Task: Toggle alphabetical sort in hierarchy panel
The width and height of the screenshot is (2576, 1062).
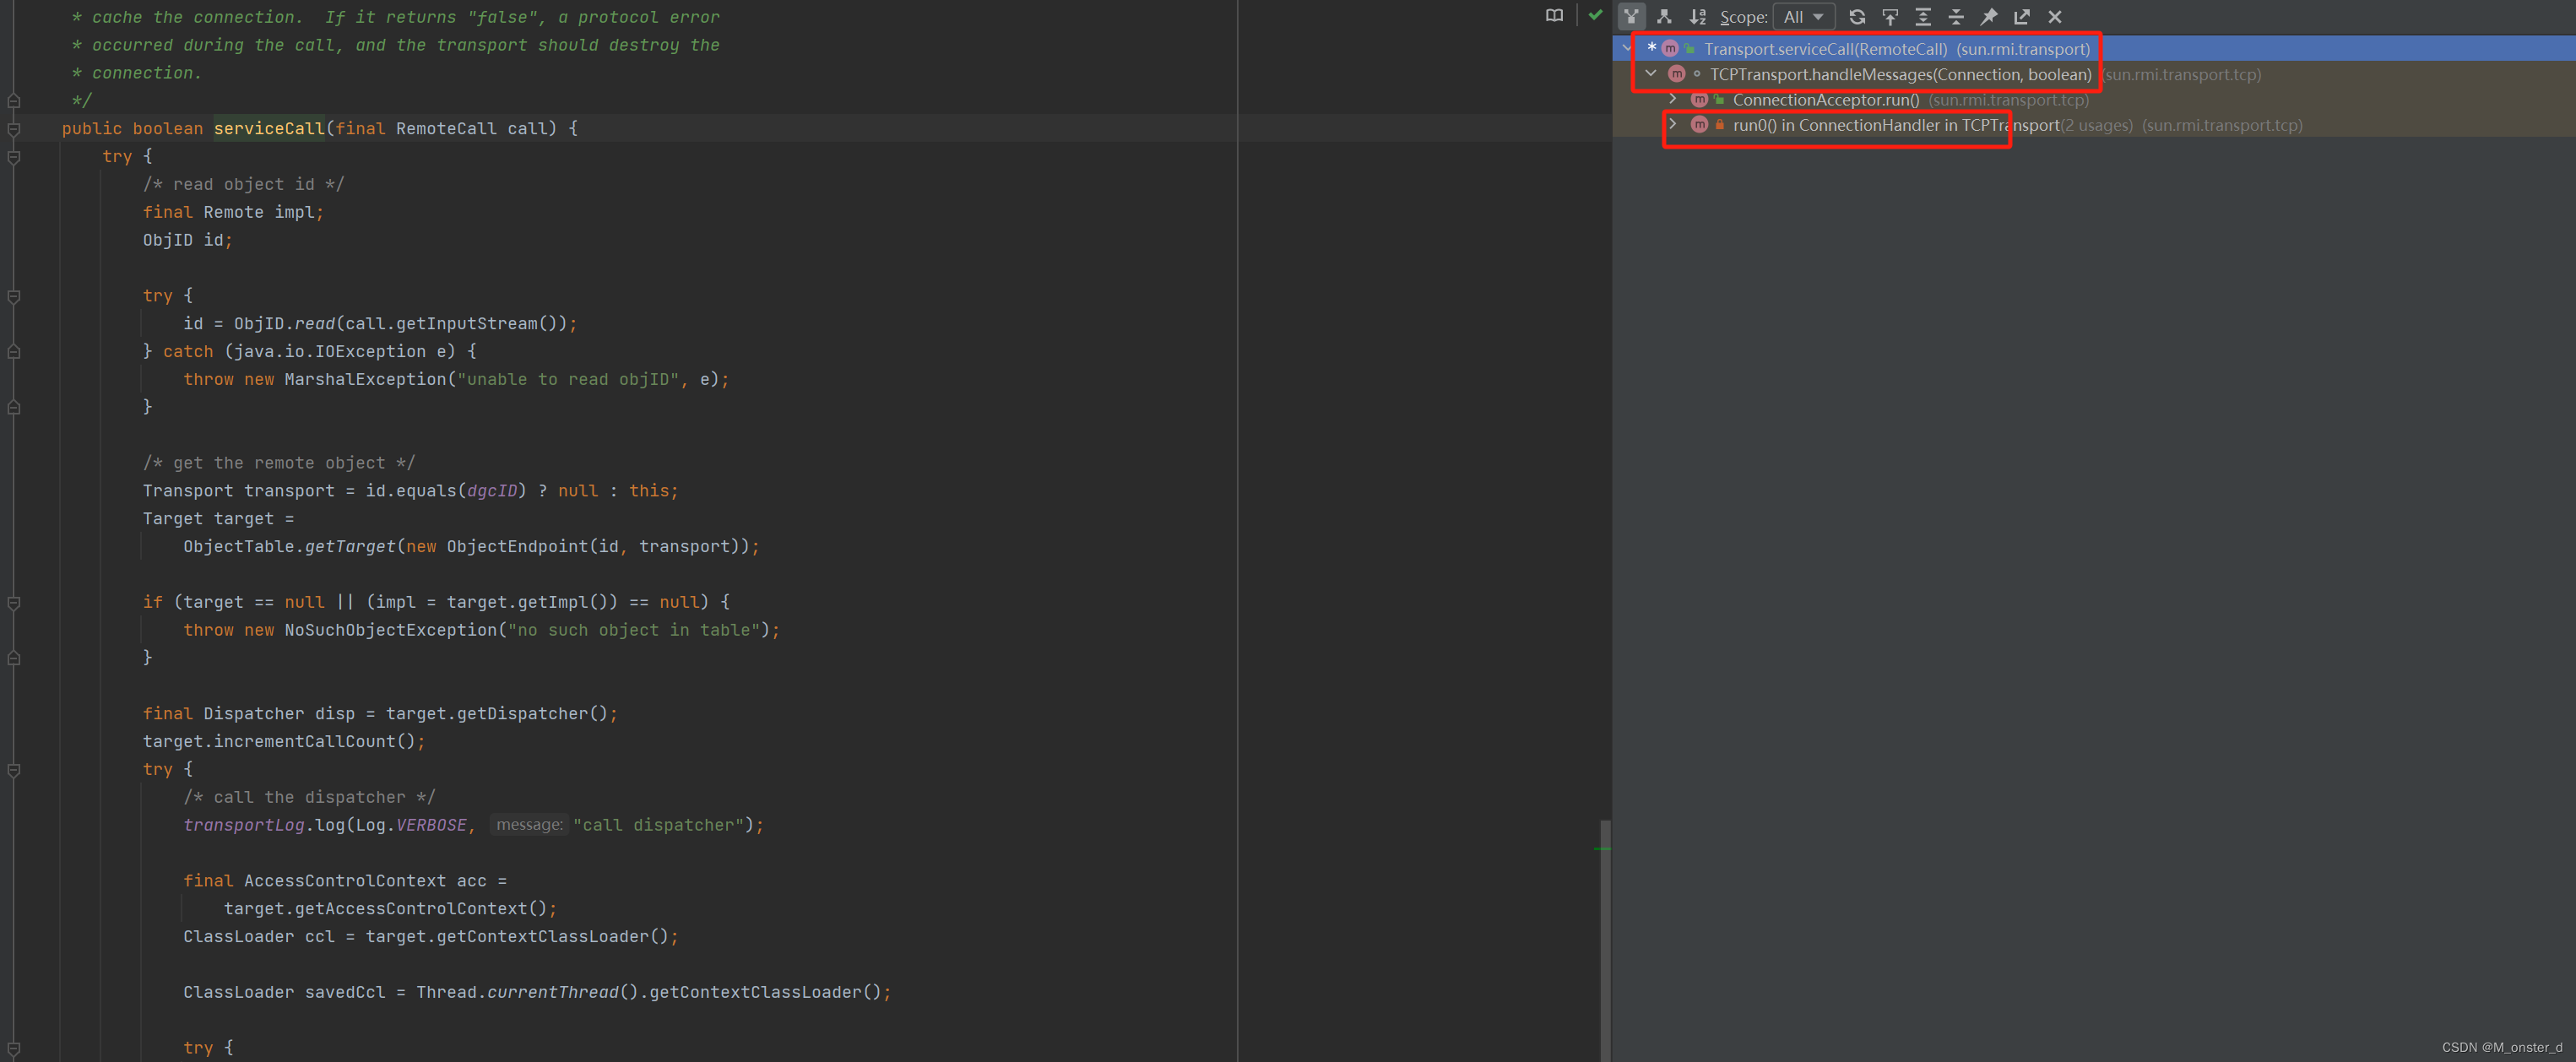Action: coord(1697,17)
